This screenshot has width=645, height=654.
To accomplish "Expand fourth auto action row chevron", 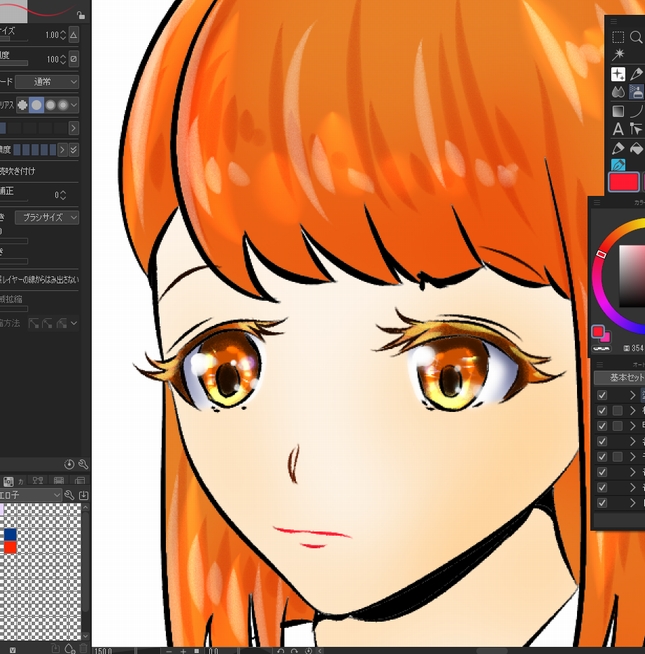I will tap(632, 441).
